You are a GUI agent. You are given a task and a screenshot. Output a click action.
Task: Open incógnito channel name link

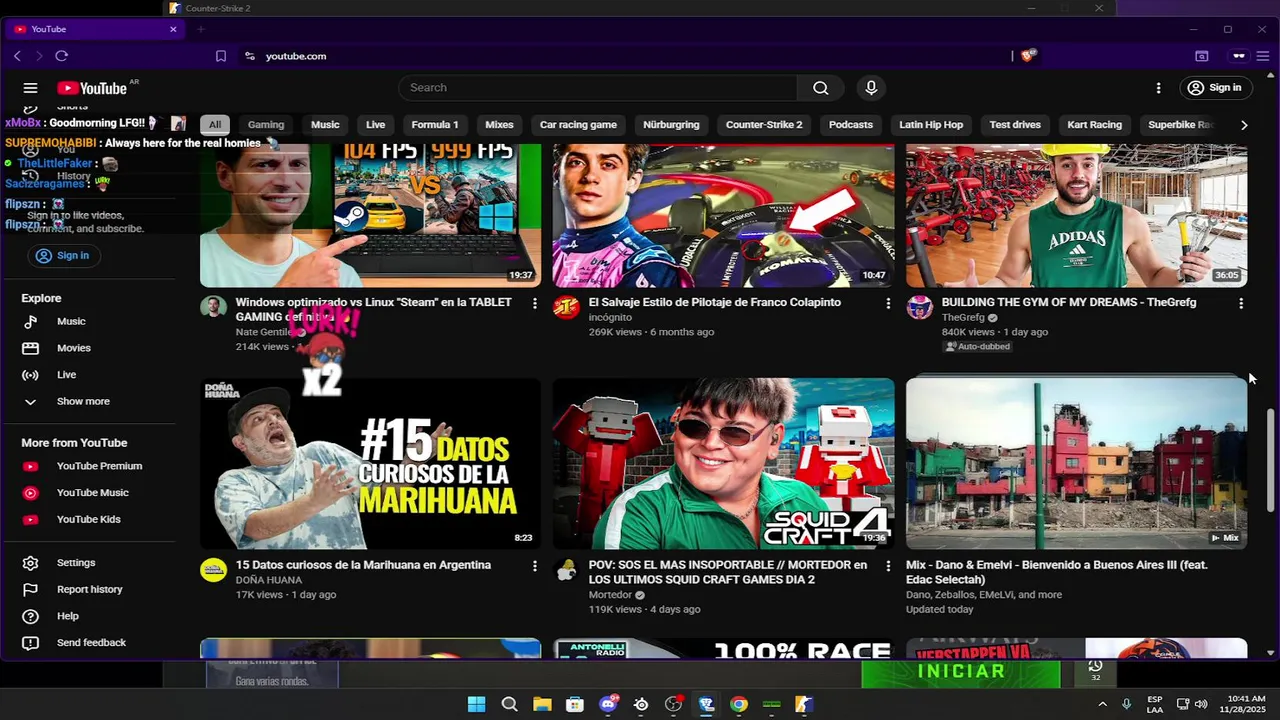(x=610, y=318)
